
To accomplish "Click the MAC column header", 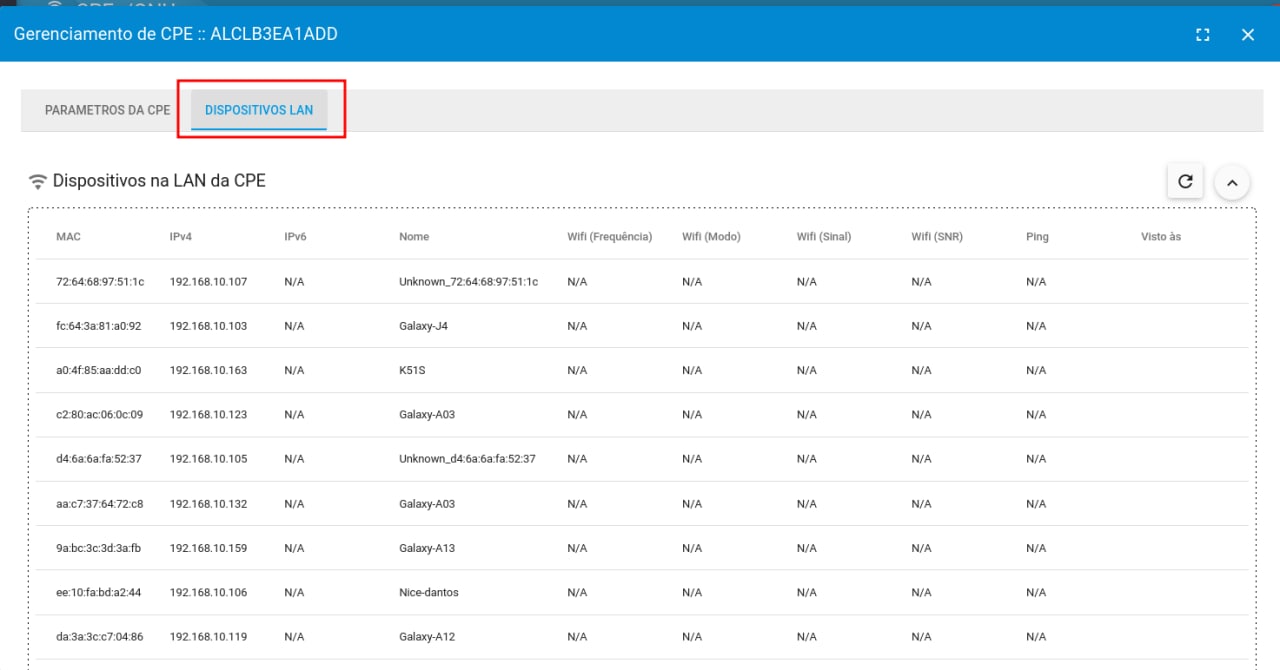I will [x=68, y=237].
